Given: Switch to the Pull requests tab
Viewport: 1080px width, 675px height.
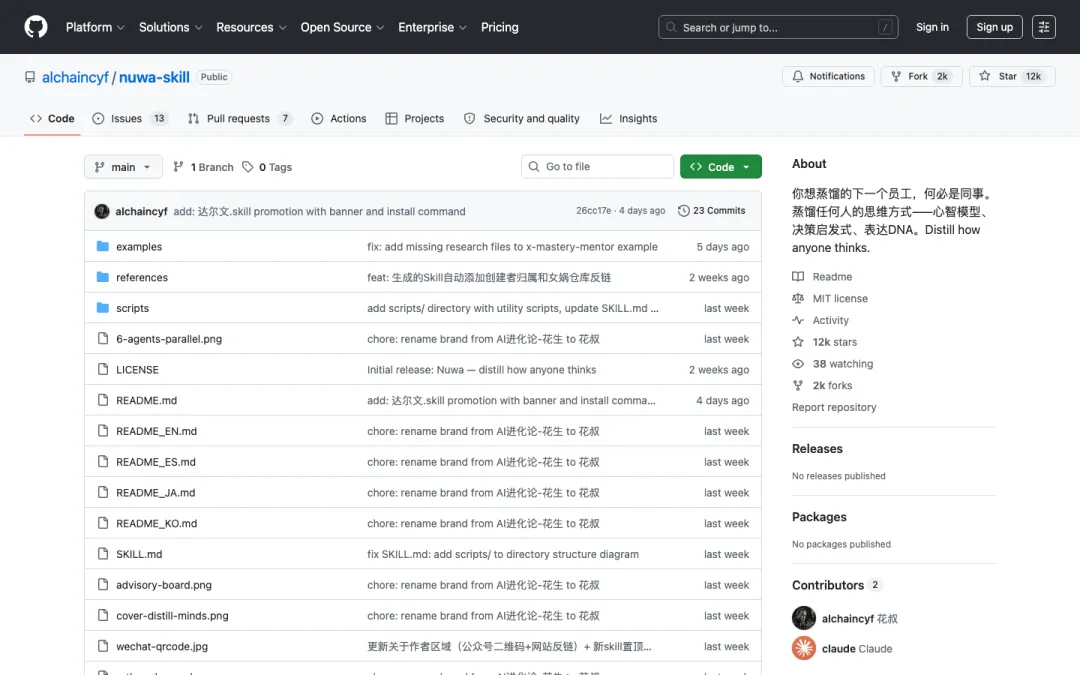Looking at the screenshot, I should 239,118.
